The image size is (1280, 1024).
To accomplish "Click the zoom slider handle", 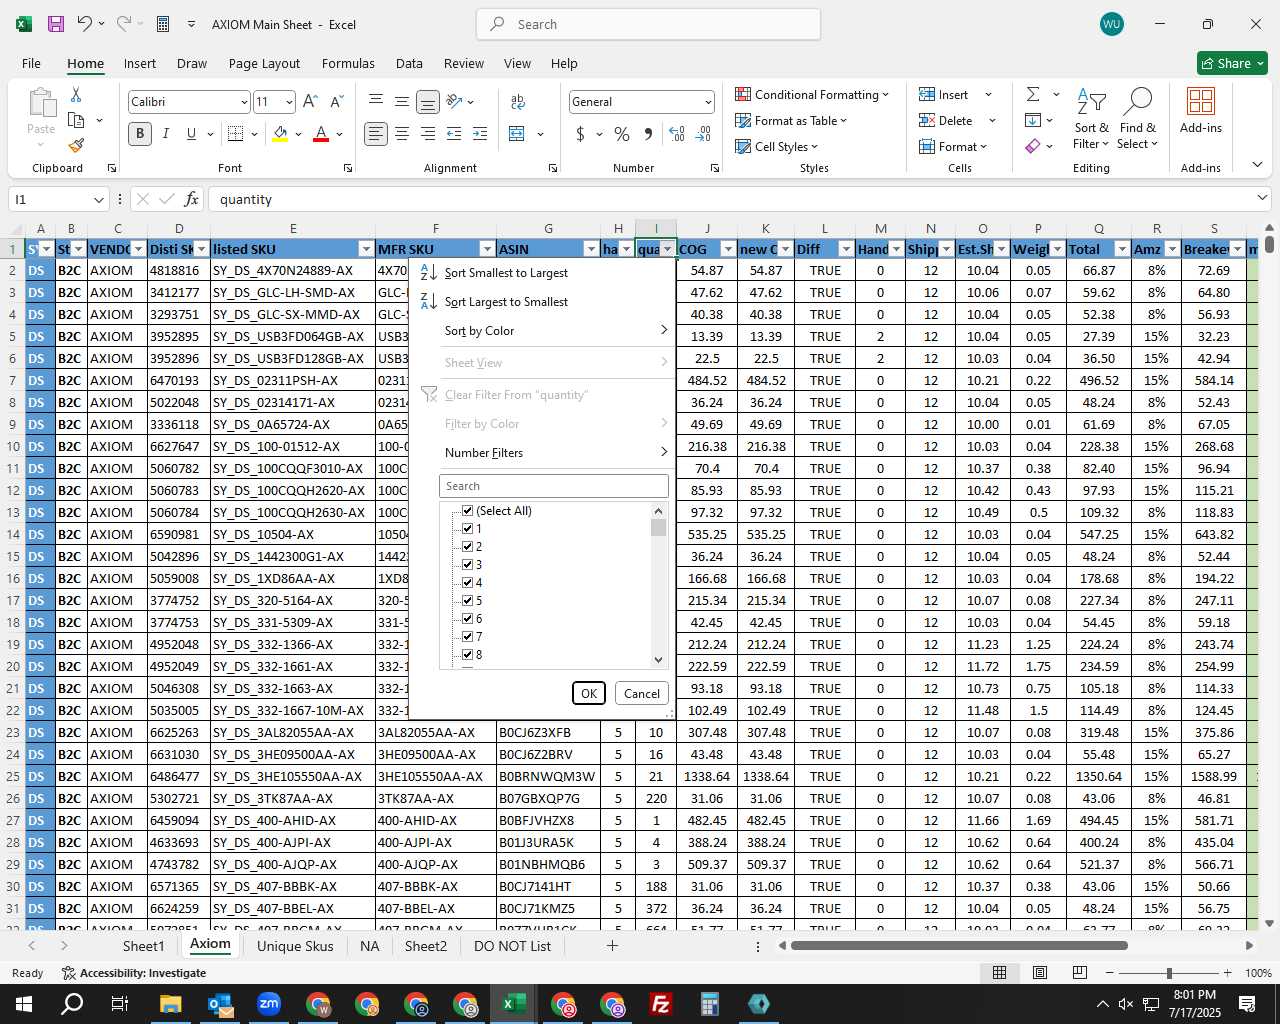I will (1169, 973).
